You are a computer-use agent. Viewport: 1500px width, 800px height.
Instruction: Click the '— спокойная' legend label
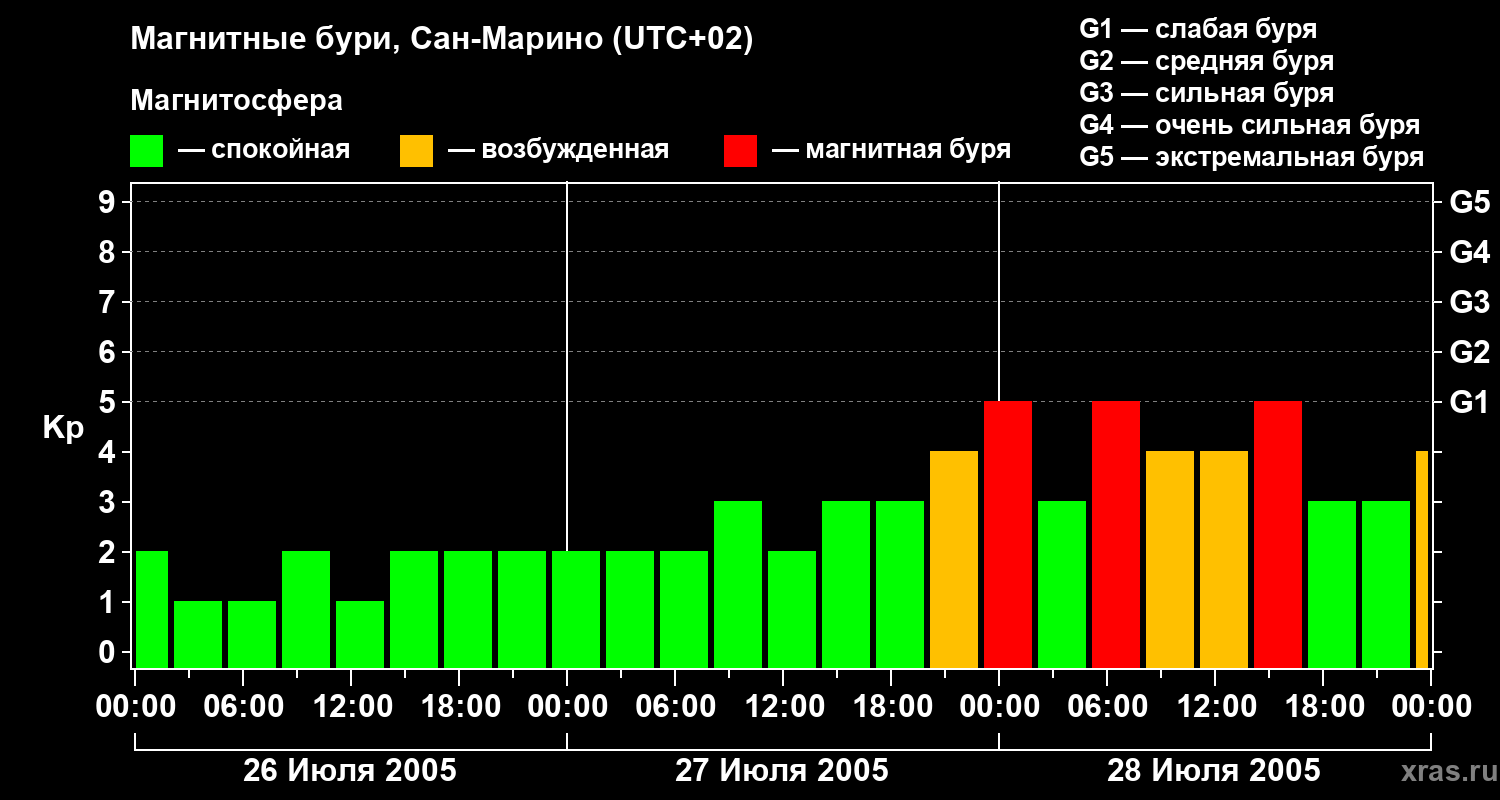[x=264, y=151]
